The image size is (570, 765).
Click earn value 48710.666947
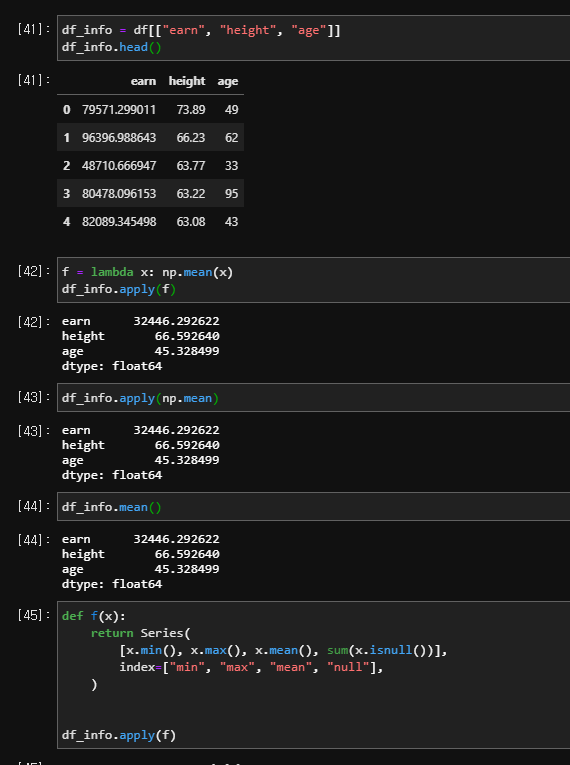tap(119, 165)
